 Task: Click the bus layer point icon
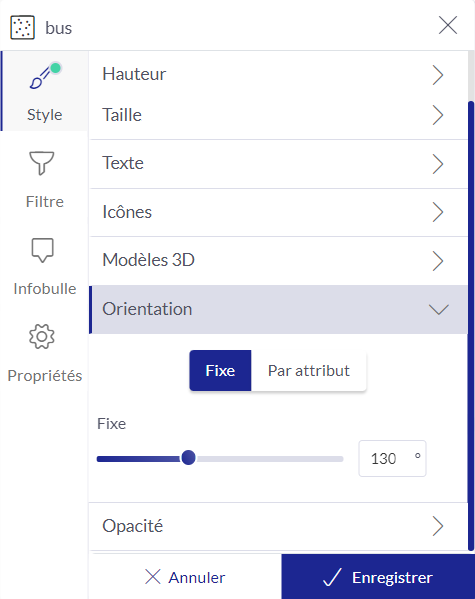point(23,28)
